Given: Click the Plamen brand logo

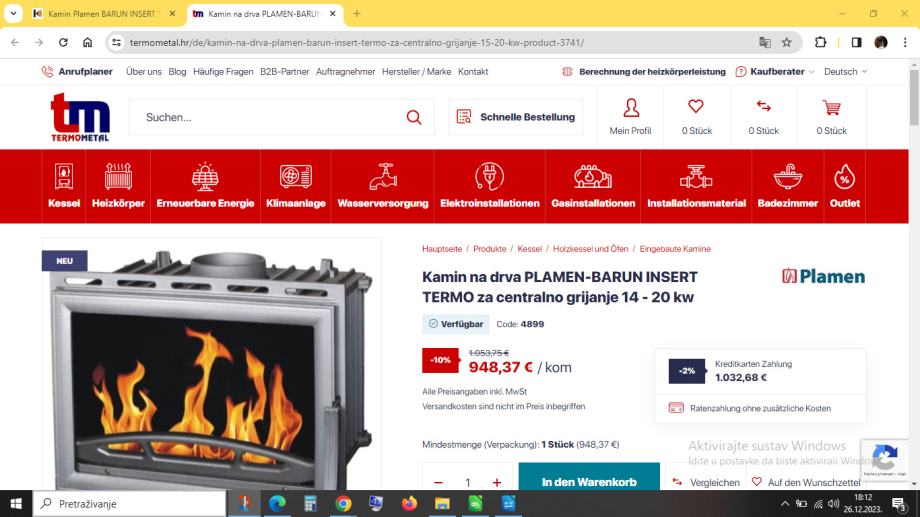Looking at the screenshot, I should [x=823, y=276].
